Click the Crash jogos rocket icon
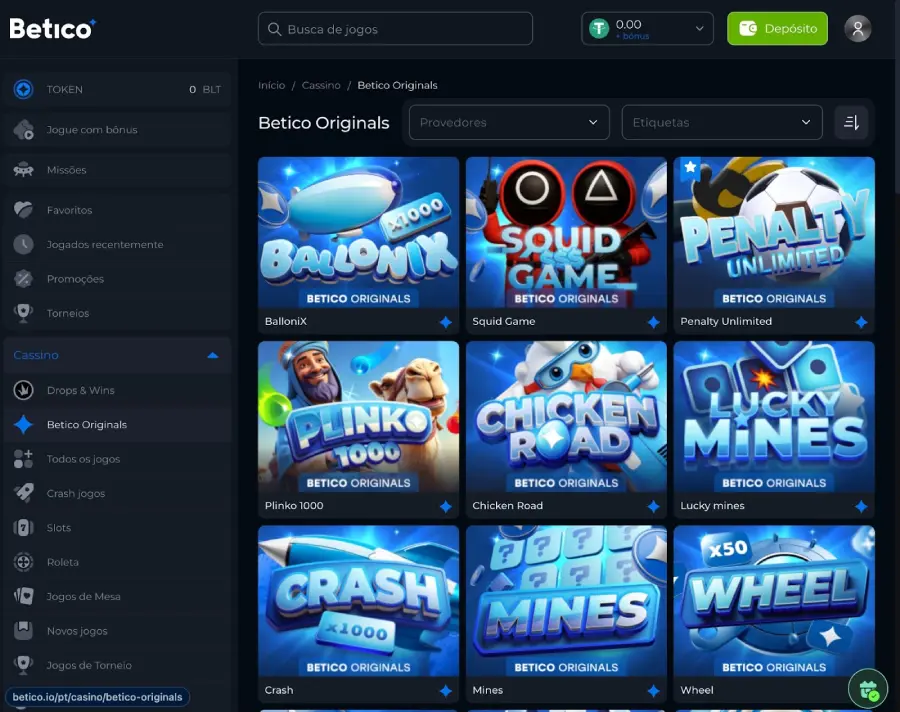 pyautogui.click(x=24, y=493)
